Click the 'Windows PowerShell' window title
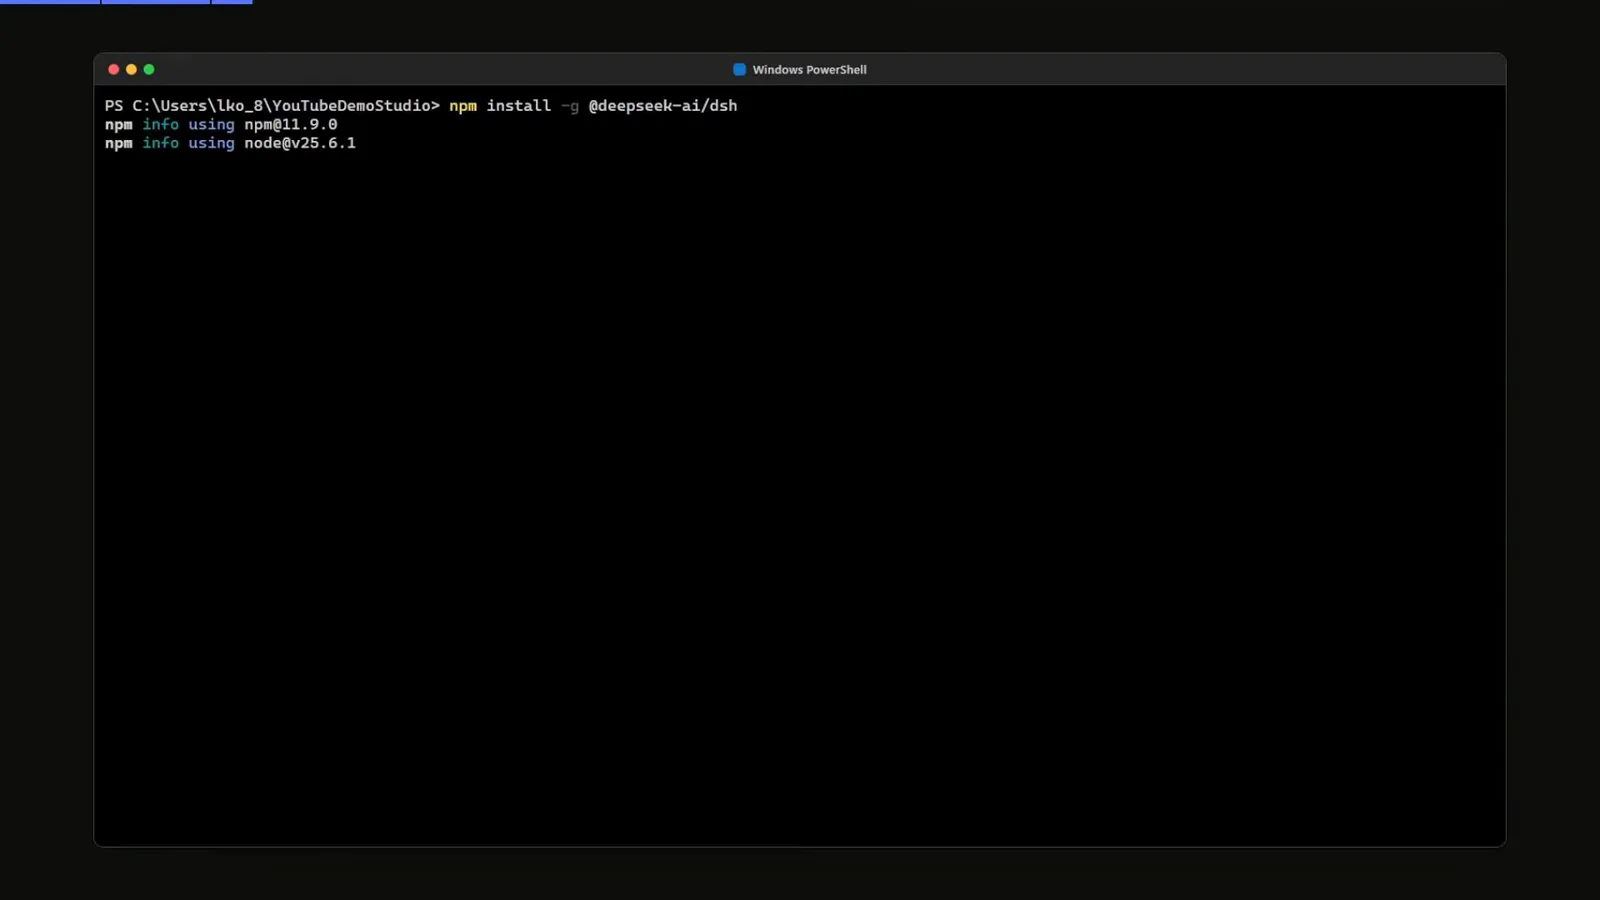The image size is (1600, 900). click(809, 70)
